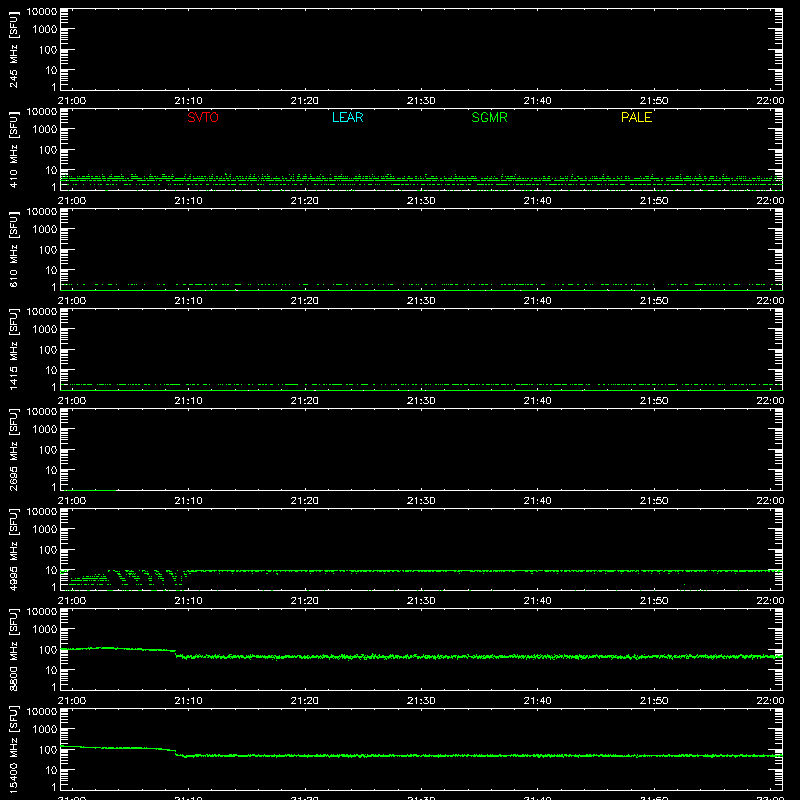Image resolution: width=800 pixels, height=800 pixels.
Task: Click the 245 MHz [SFU] axis title
Action: 13,49
